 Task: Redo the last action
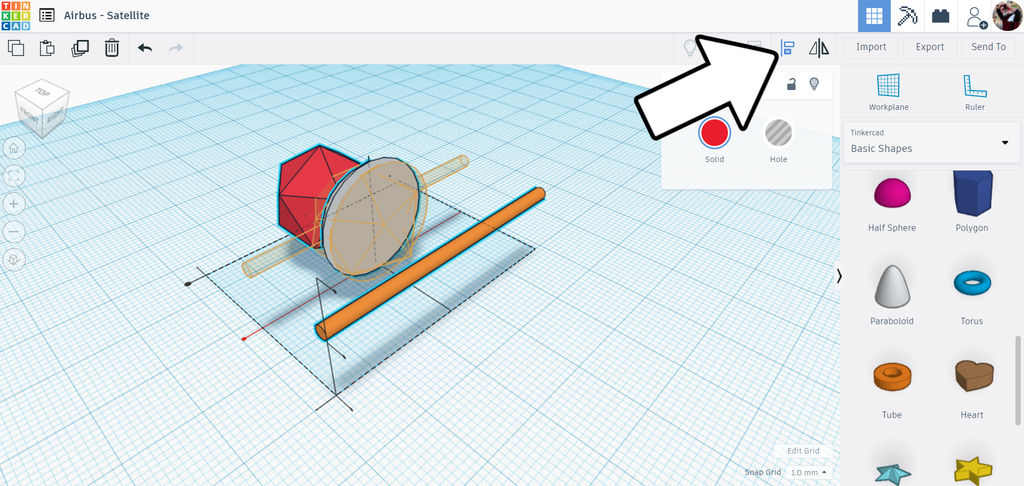coord(176,48)
